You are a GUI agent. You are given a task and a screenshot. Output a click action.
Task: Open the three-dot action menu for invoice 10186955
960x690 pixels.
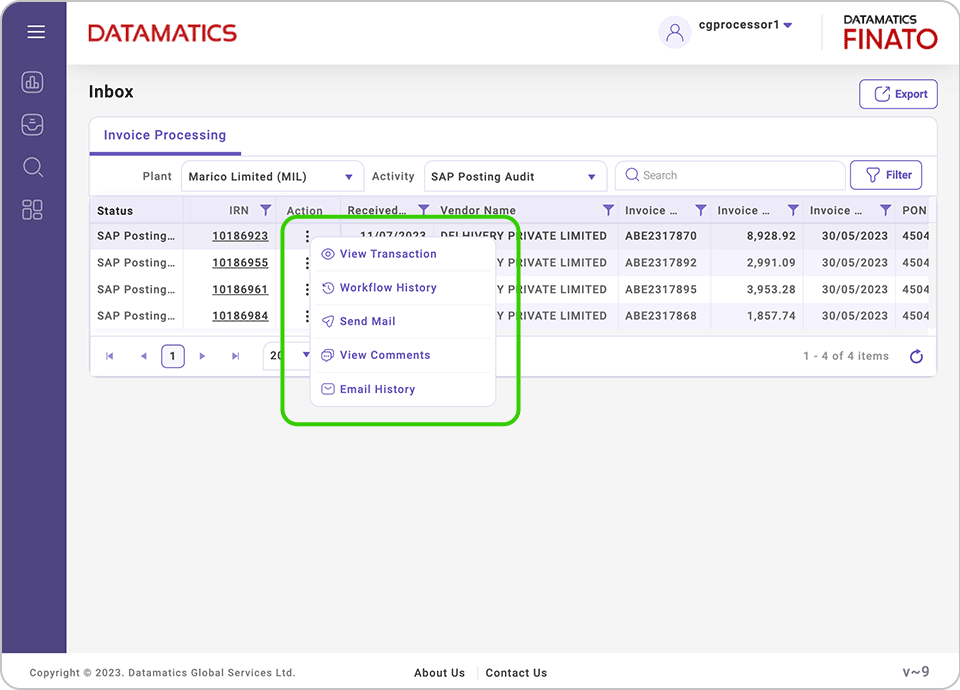click(x=307, y=262)
